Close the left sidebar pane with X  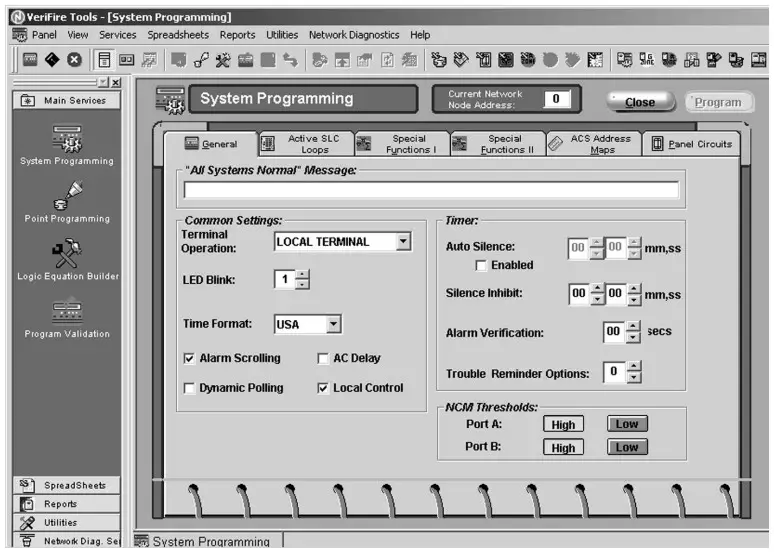116,82
